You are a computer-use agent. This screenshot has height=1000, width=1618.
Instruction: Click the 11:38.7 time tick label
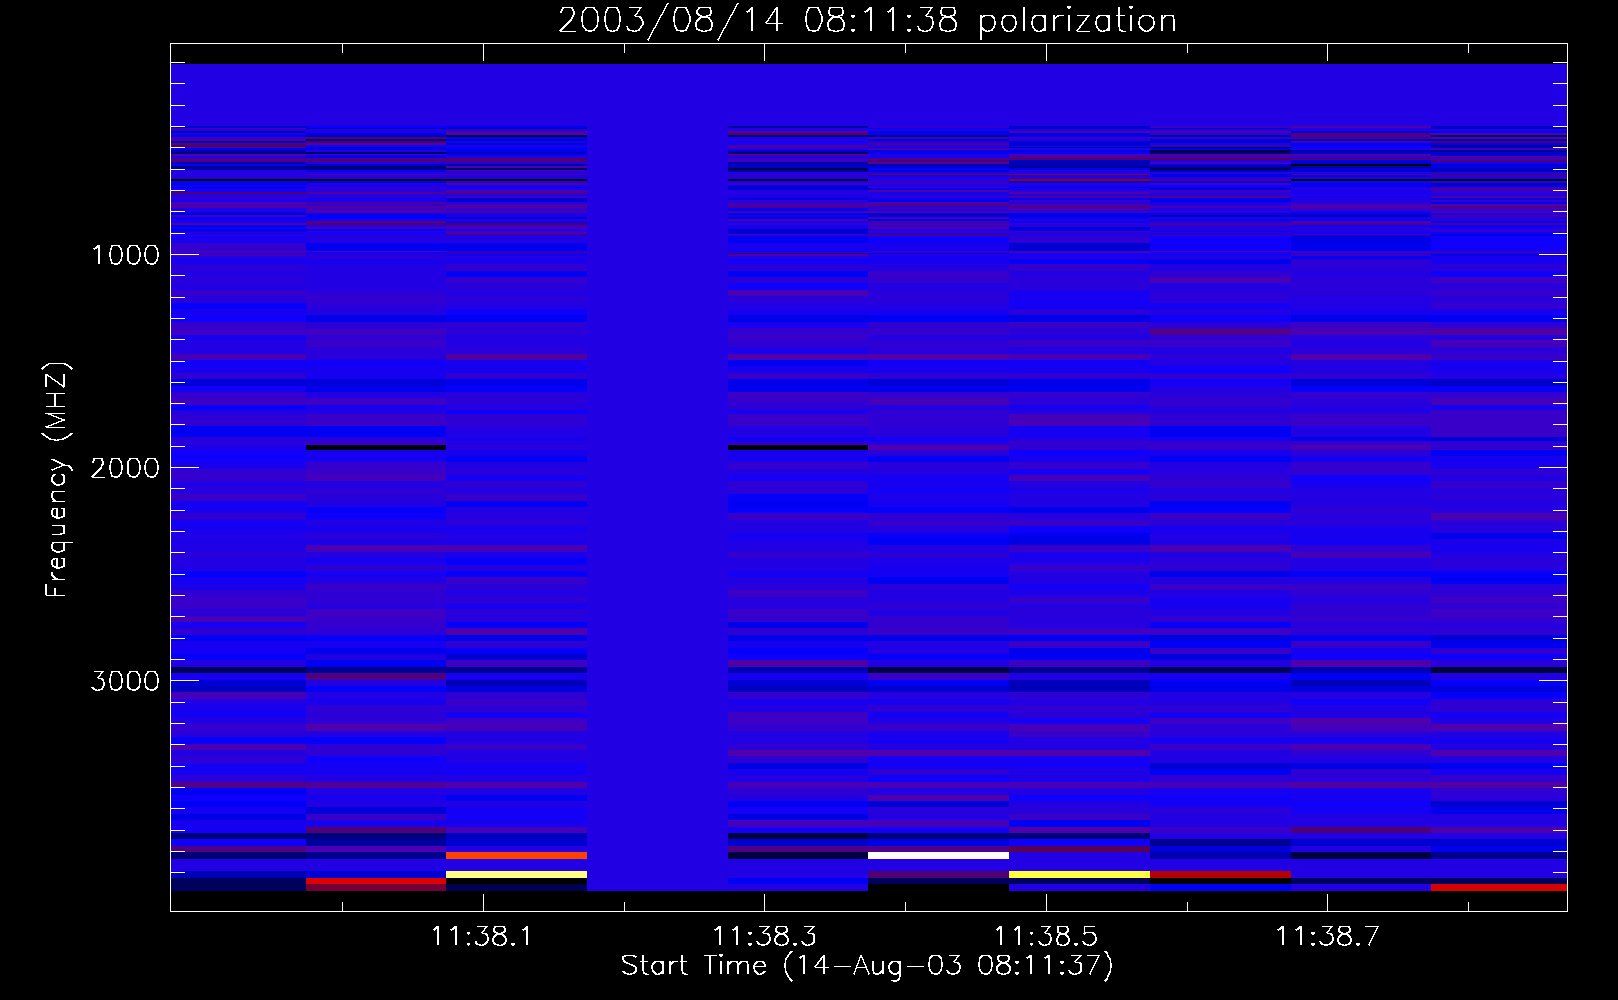click(1327, 937)
